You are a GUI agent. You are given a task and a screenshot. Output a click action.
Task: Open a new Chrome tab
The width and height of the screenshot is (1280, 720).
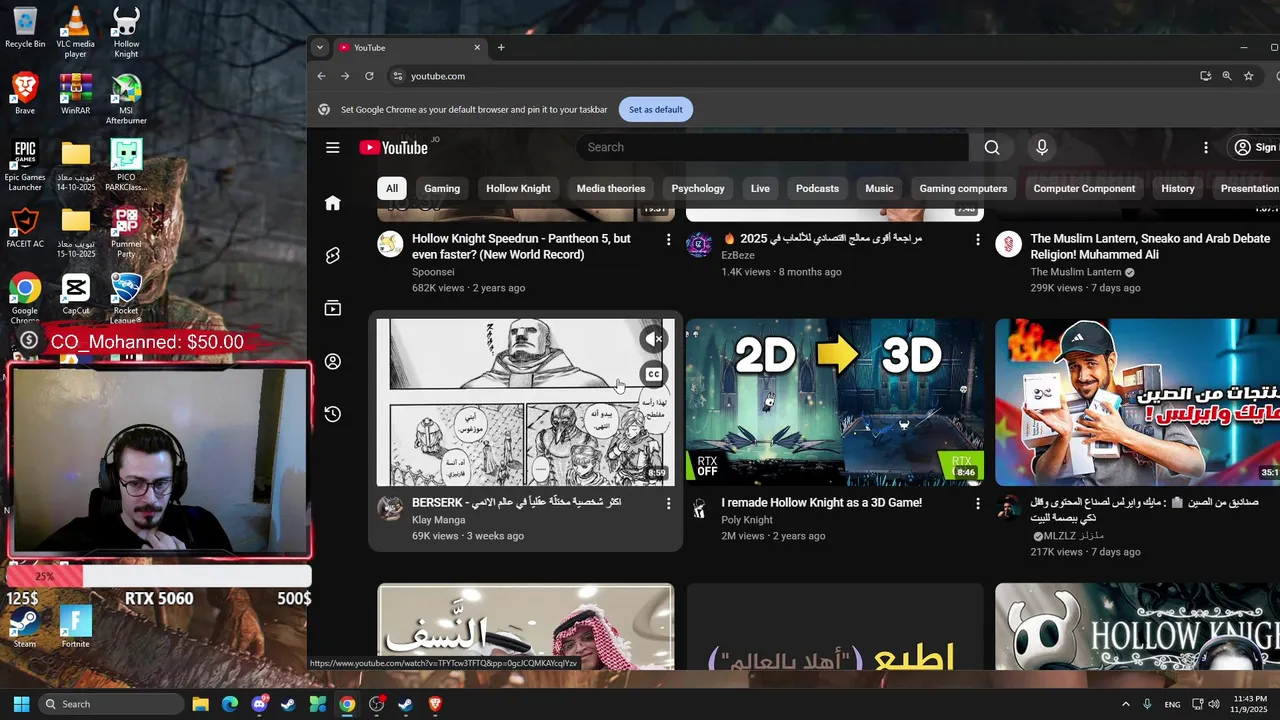501,47
